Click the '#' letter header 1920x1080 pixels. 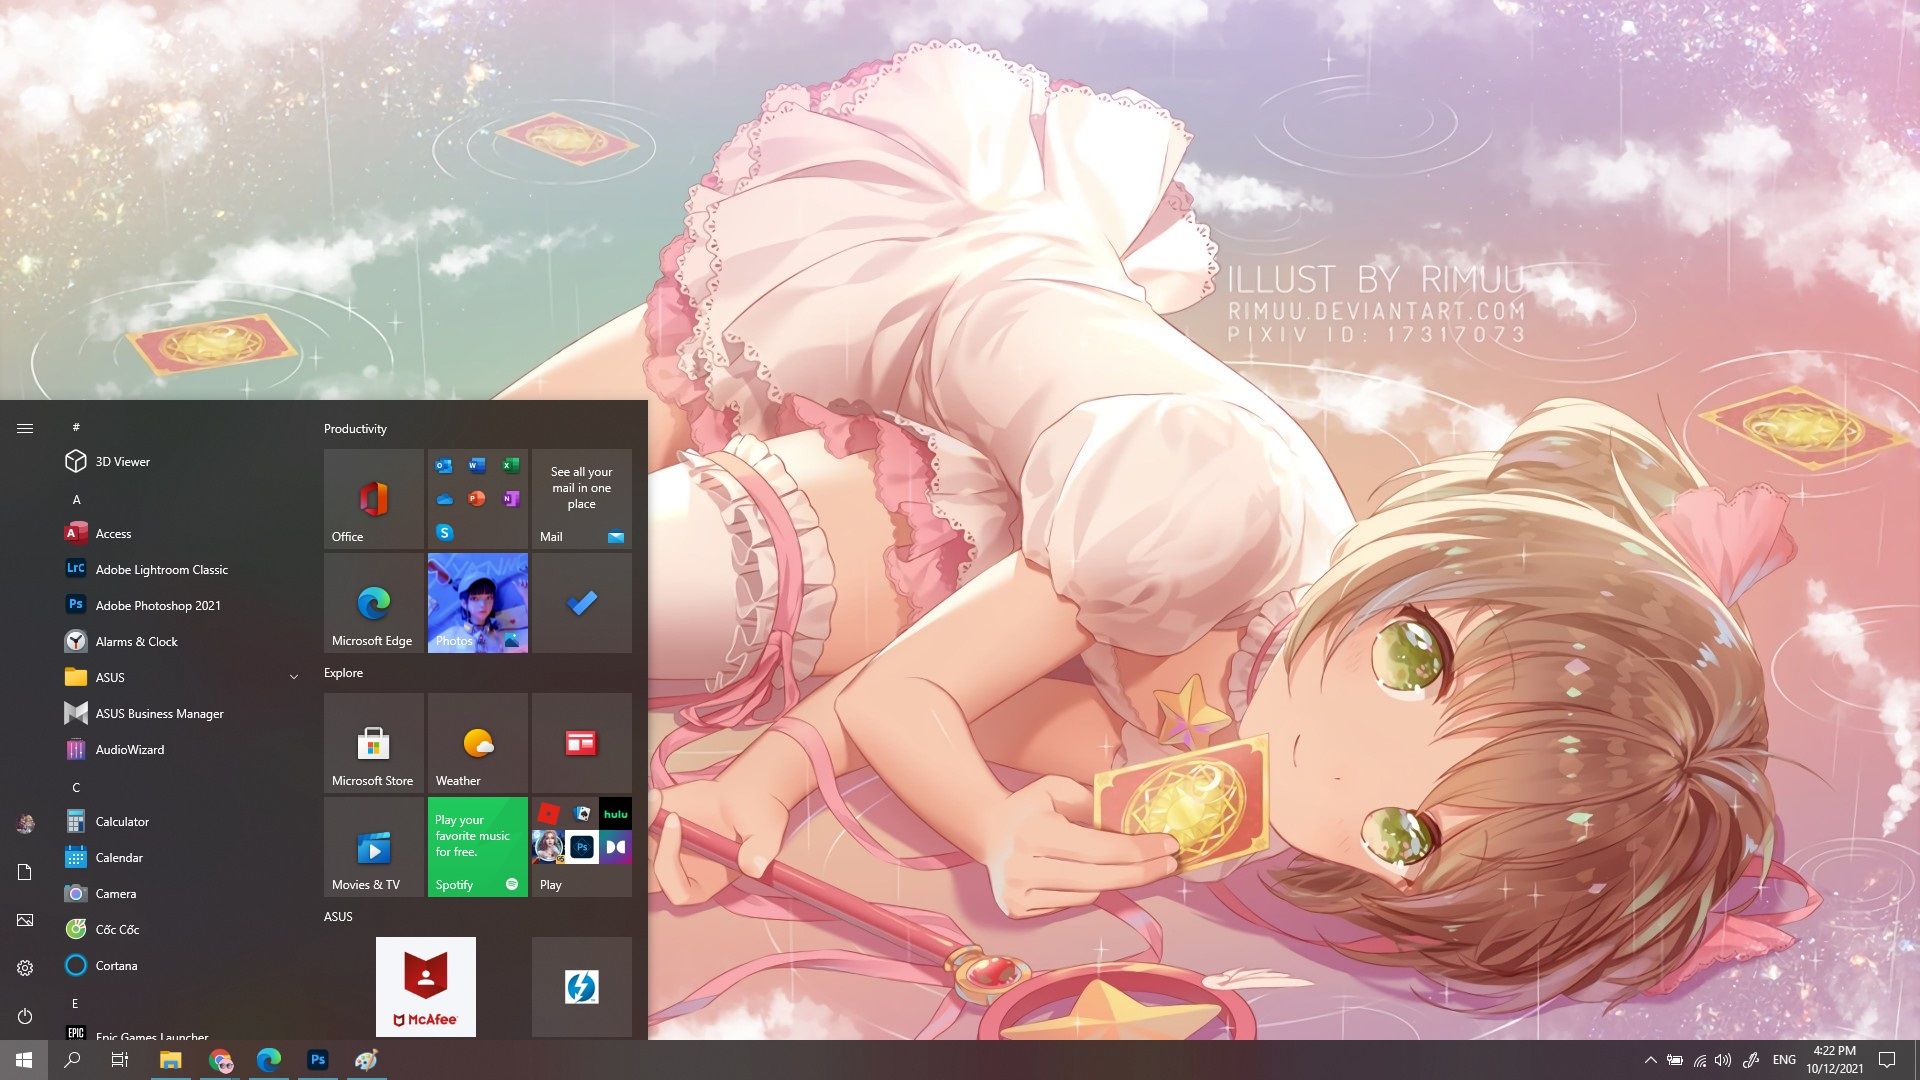coord(76,427)
